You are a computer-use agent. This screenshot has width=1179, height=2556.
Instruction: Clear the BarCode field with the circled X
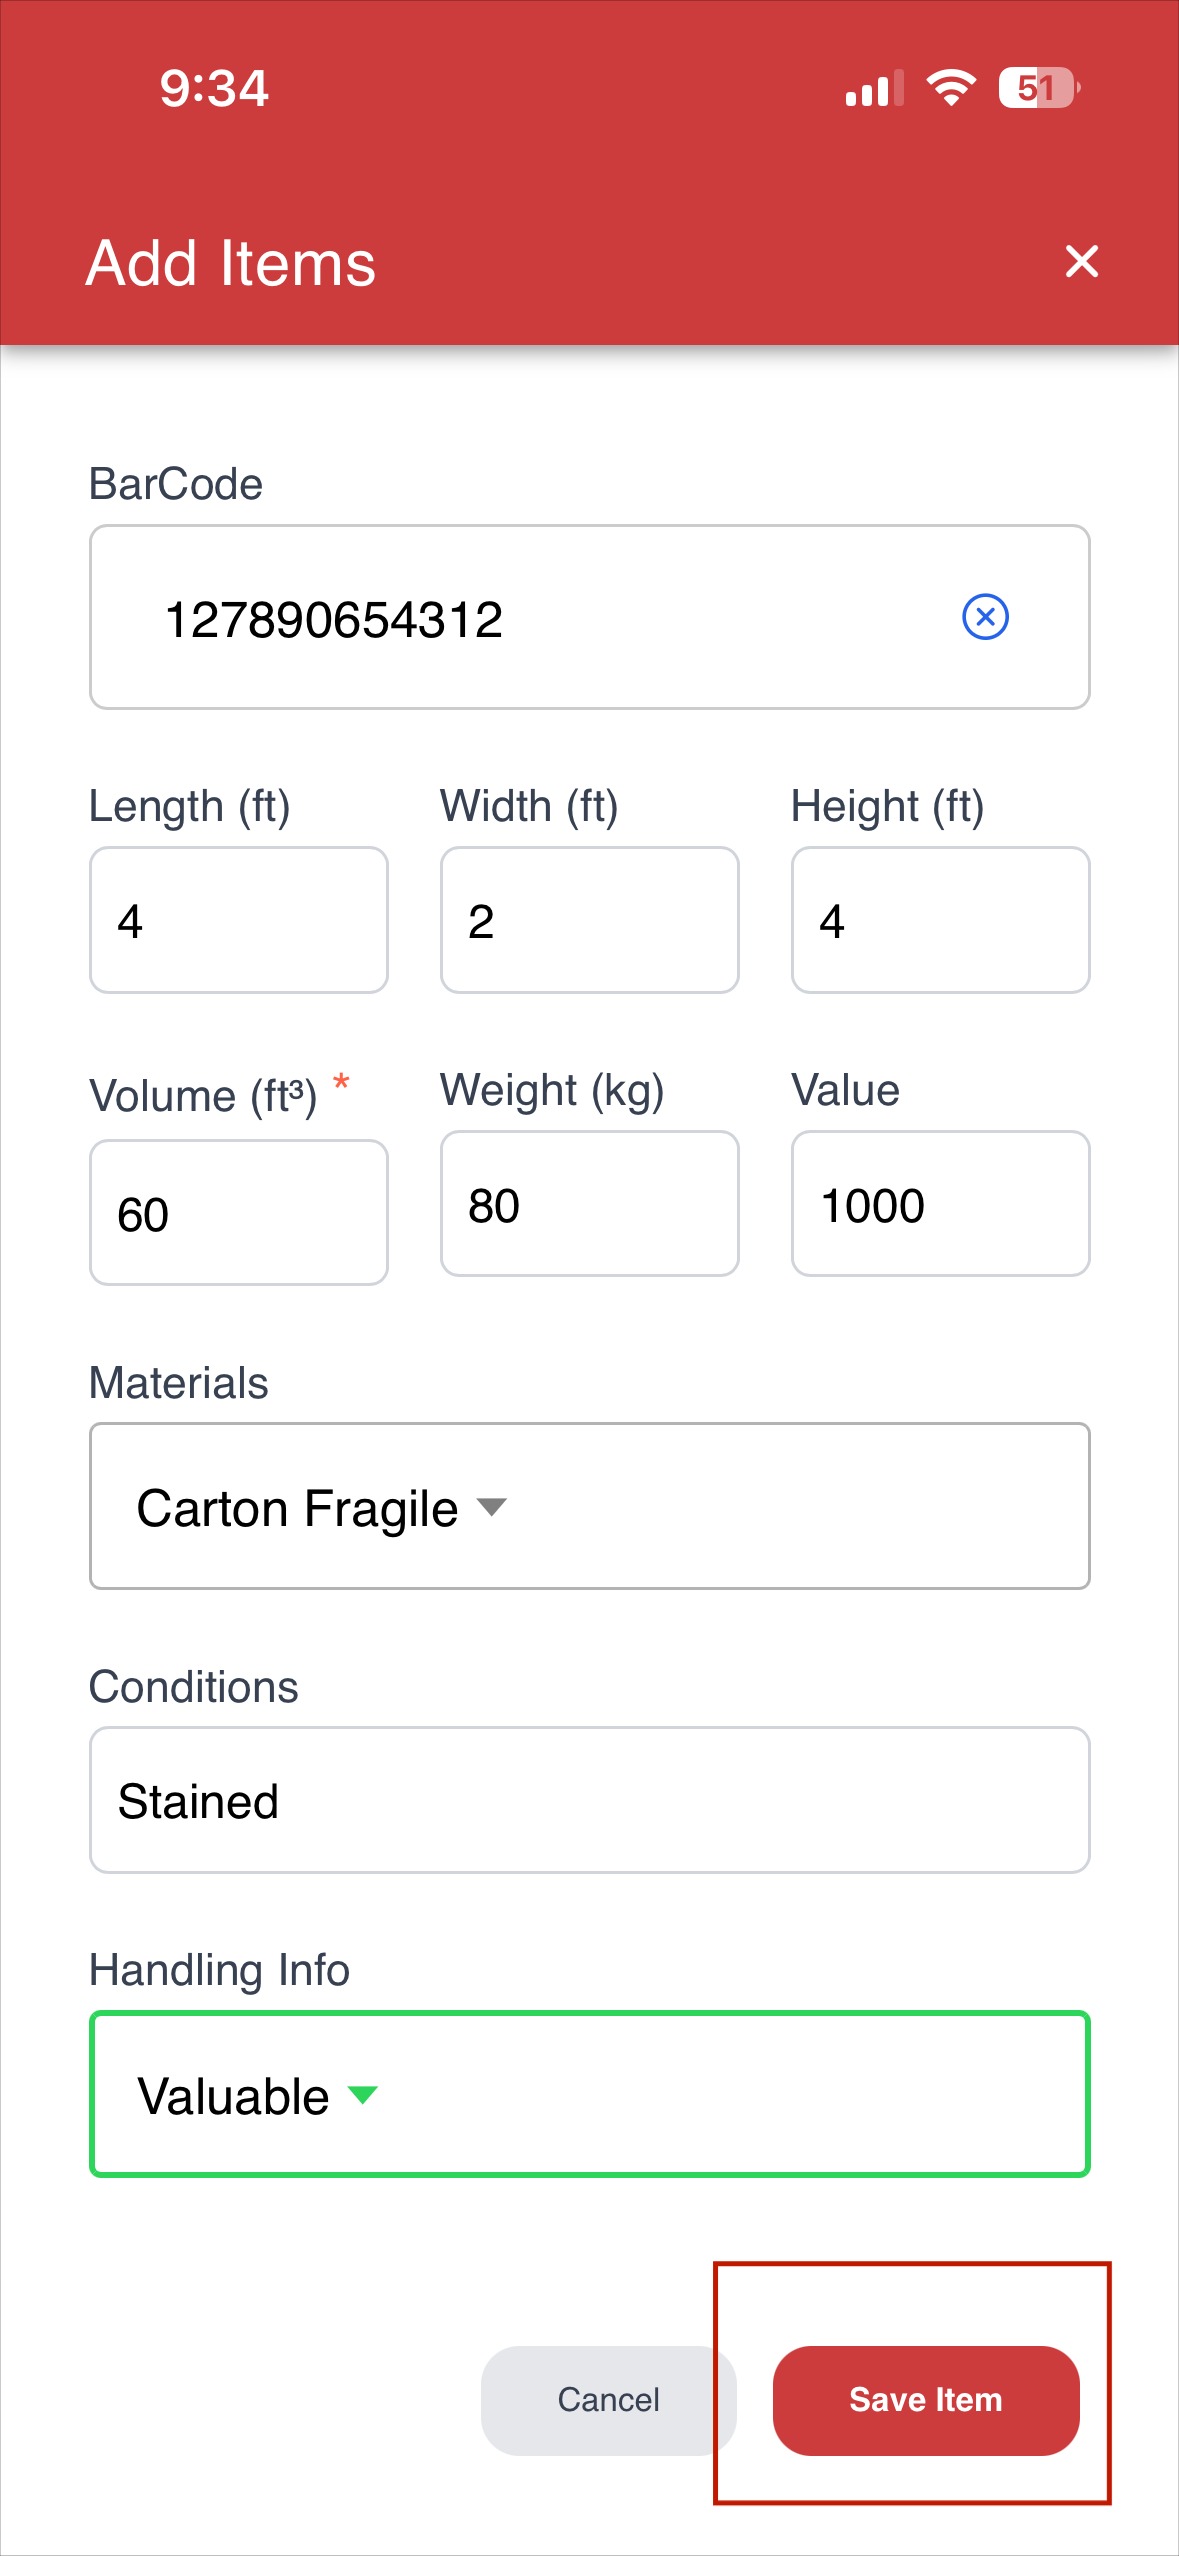[x=985, y=616]
